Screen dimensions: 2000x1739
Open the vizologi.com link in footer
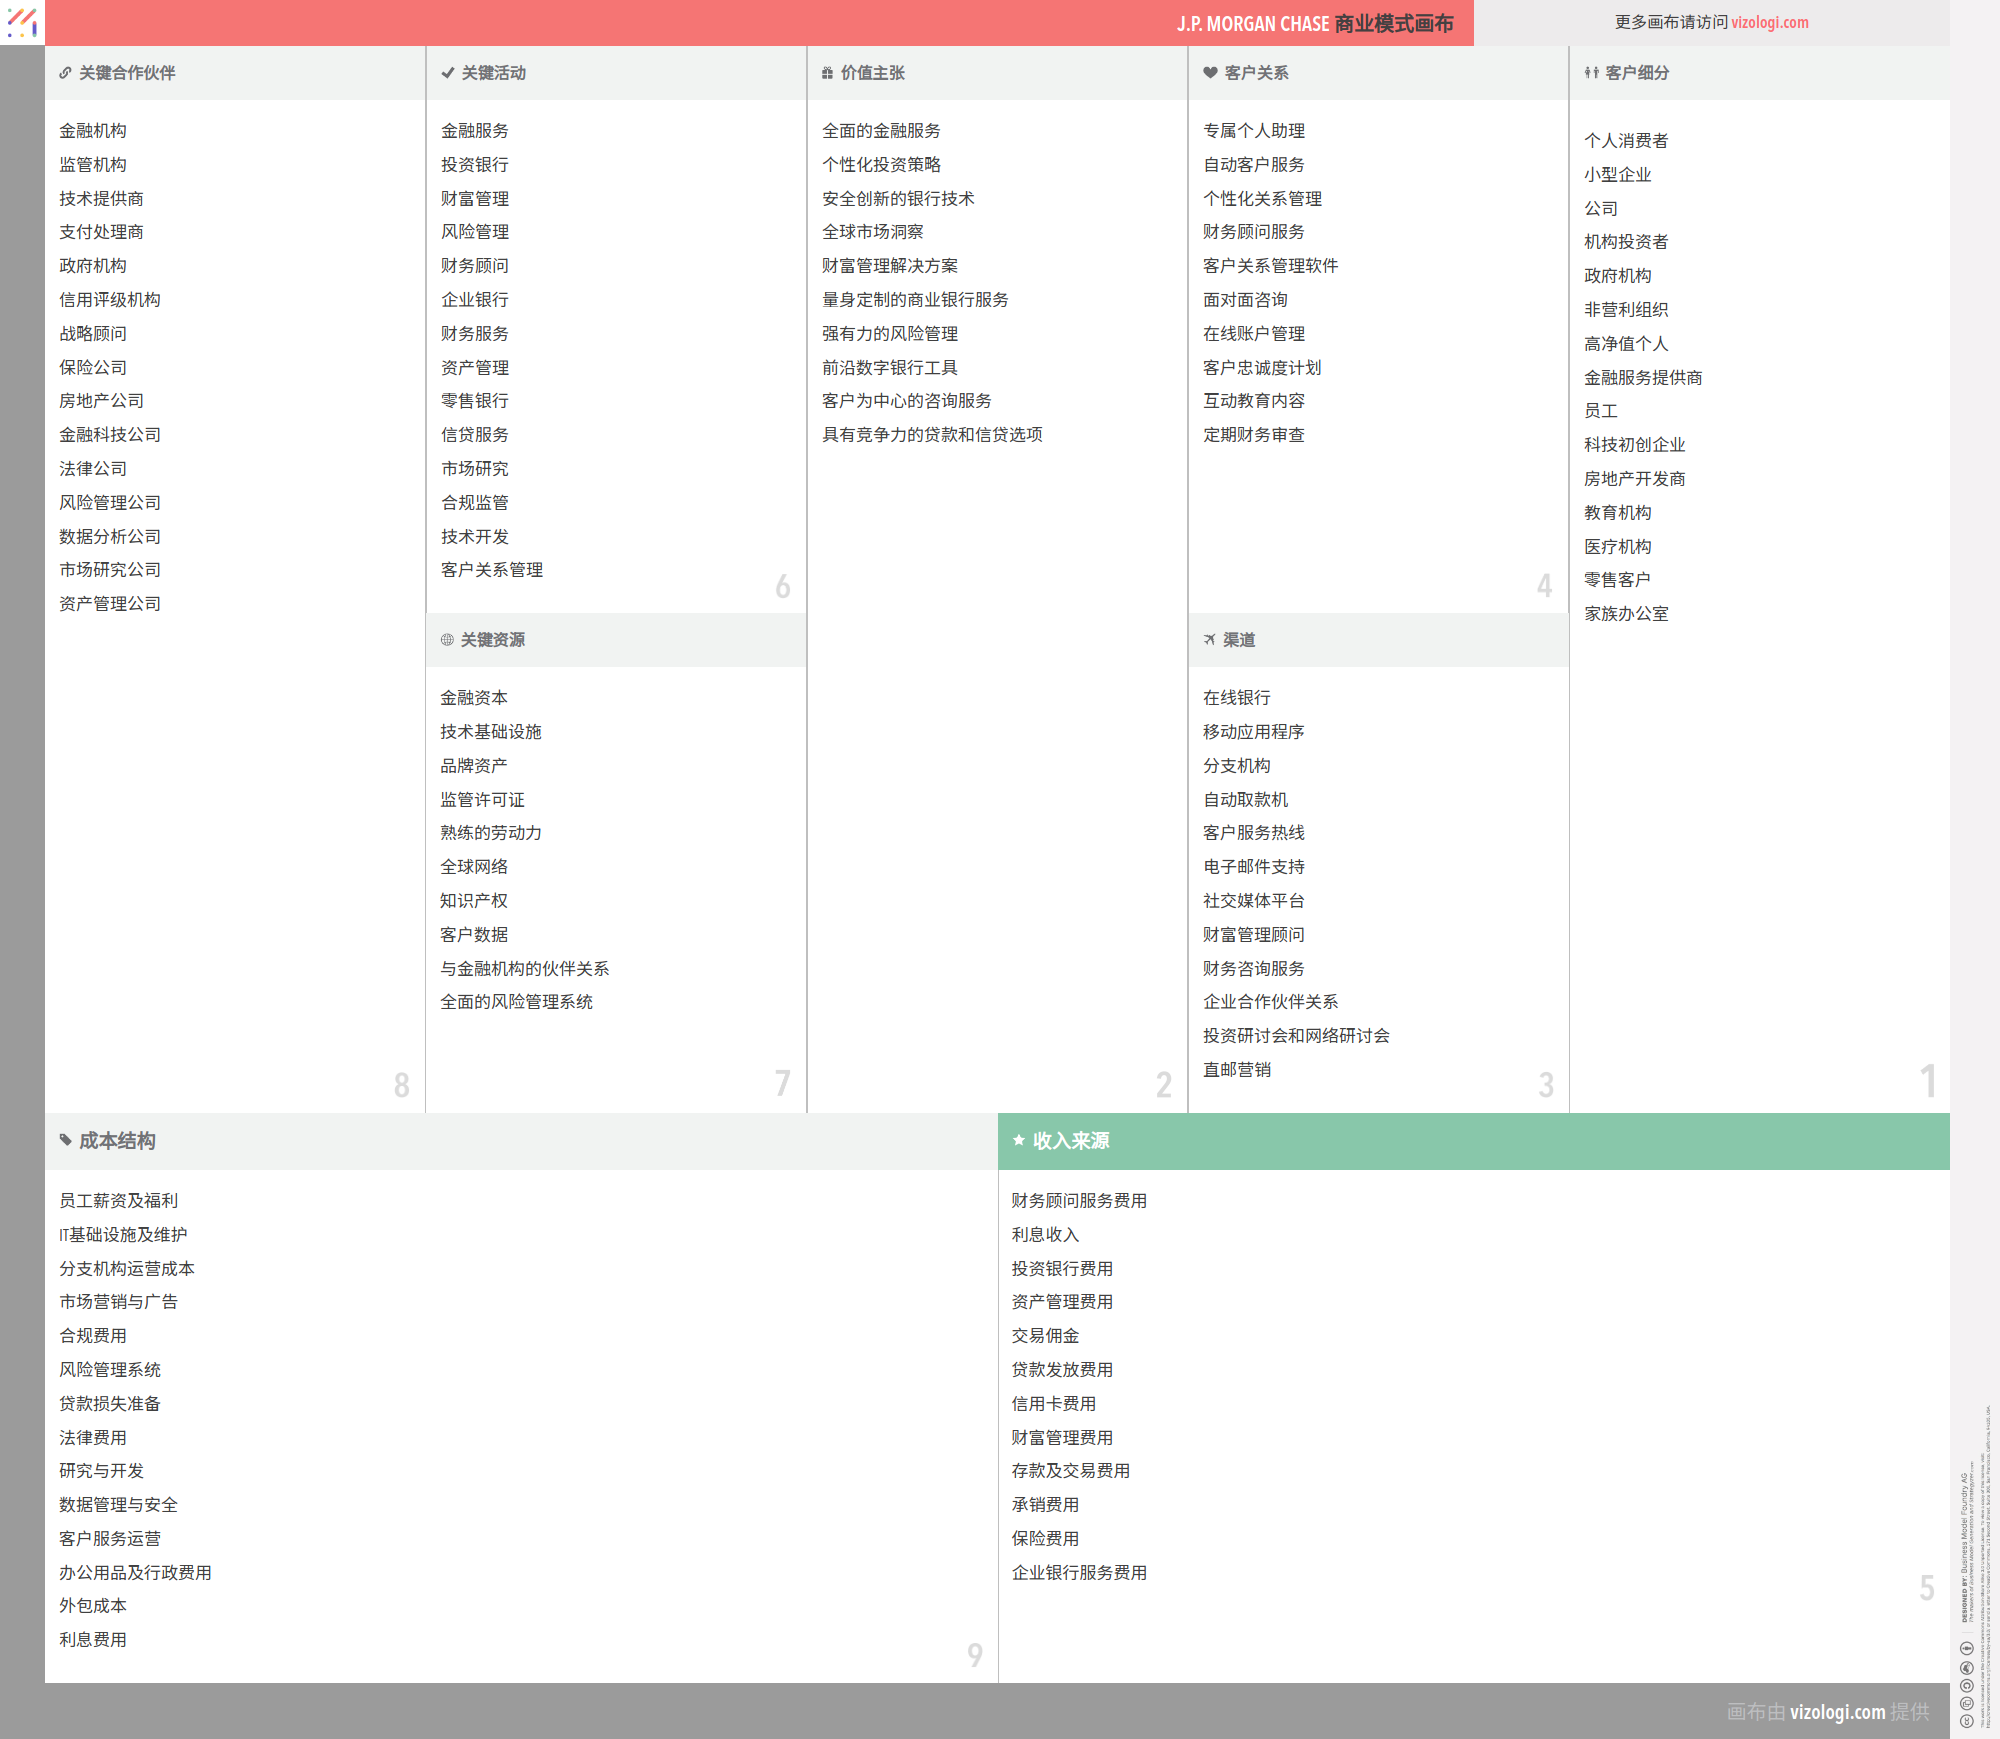click(x=1837, y=1711)
